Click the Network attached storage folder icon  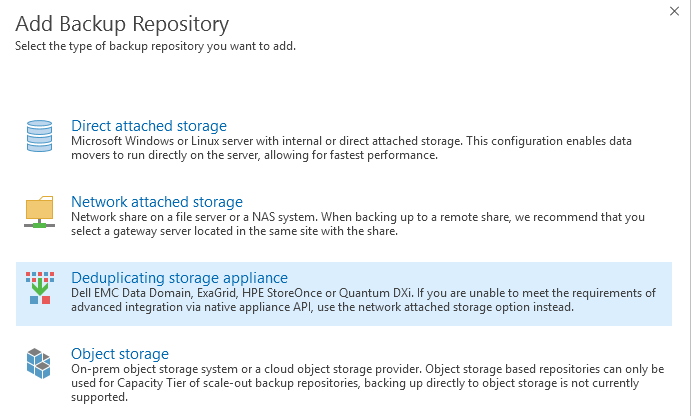click(x=40, y=212)
